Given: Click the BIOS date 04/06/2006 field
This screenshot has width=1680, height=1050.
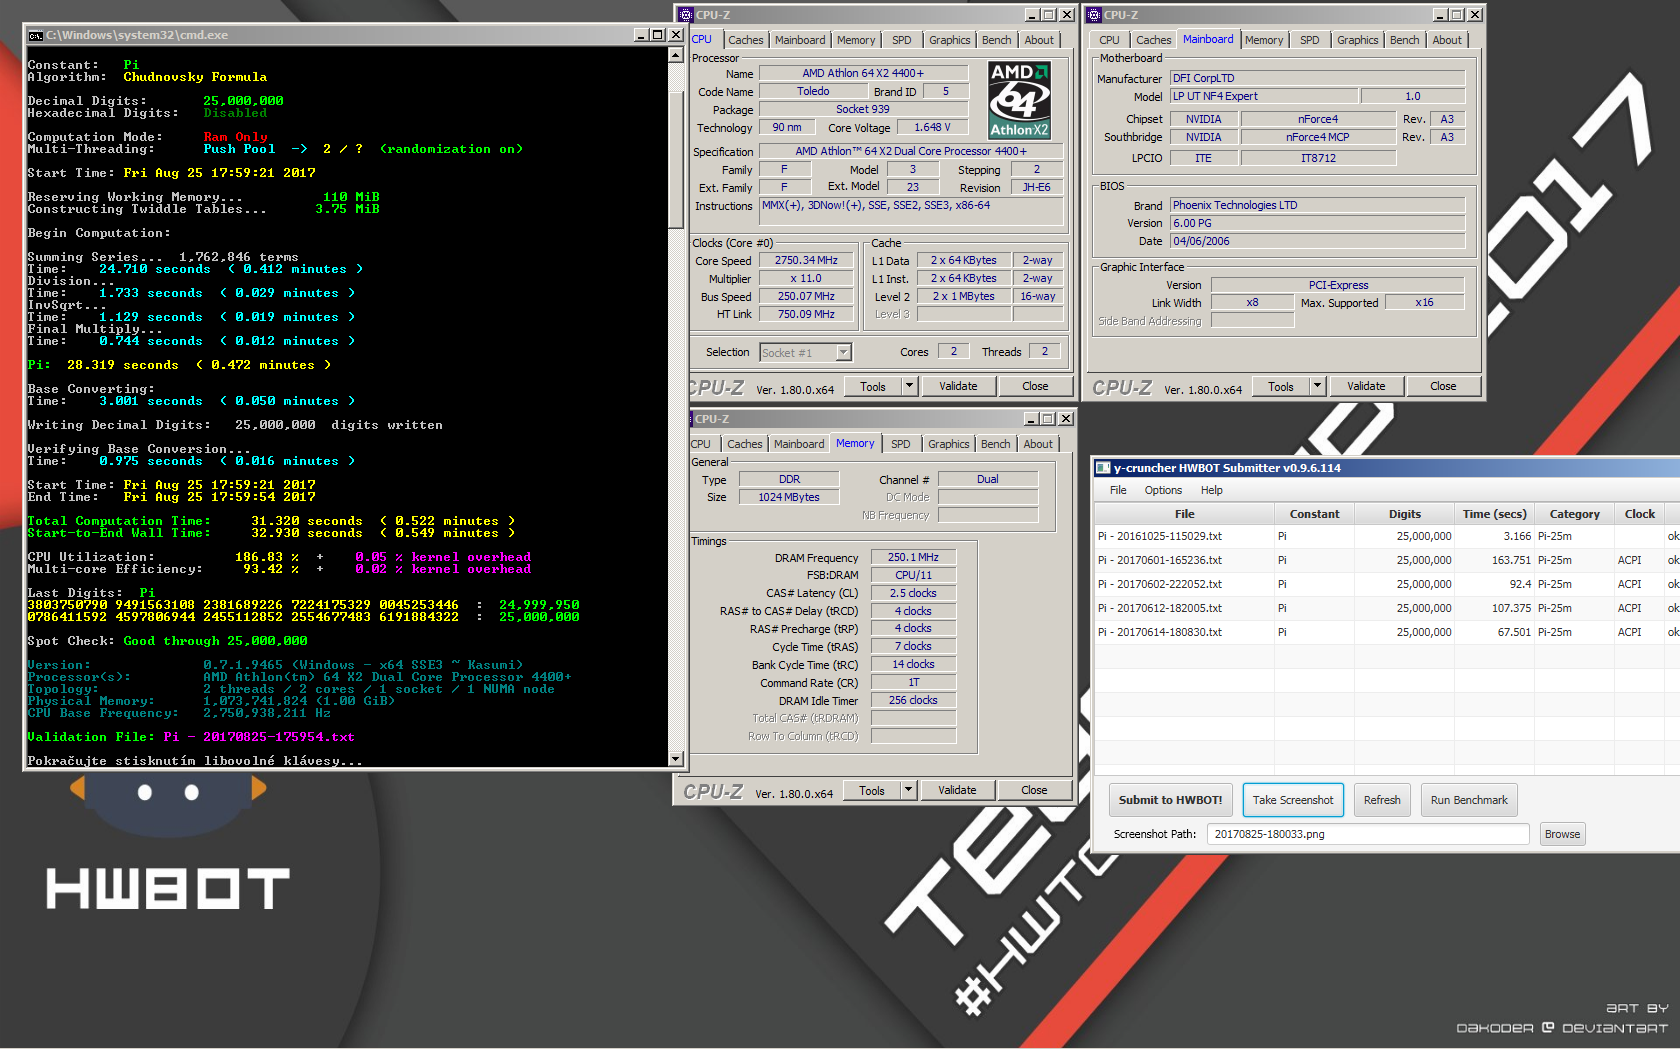Looking at the screenshot, I should pyautogui.click(x=1317, y=241).
